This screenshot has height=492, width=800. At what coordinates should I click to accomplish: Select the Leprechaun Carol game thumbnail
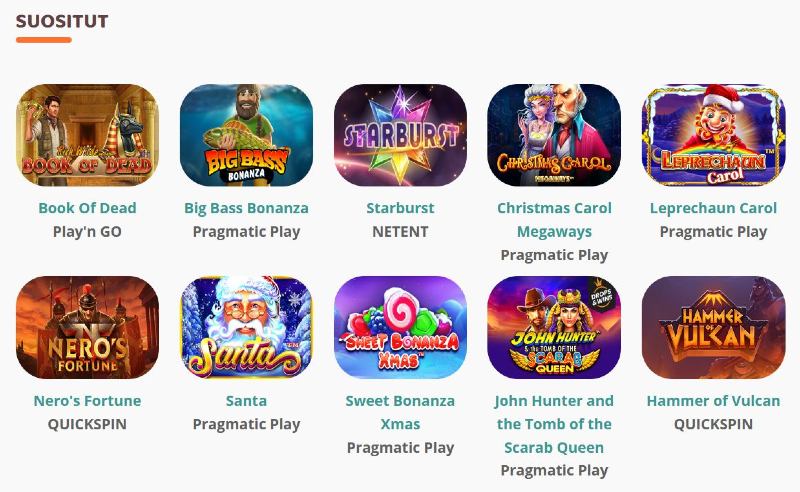[713, 135]
